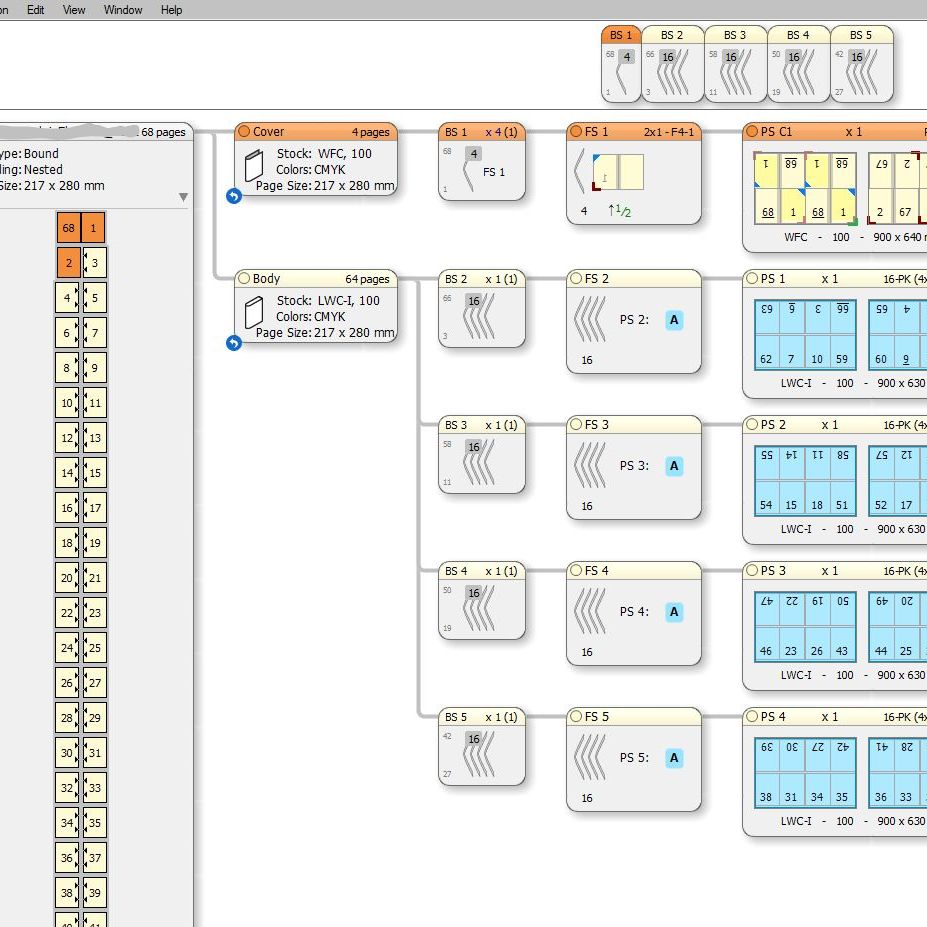Toggle the PS C1 circle indicator

[751, 131]
